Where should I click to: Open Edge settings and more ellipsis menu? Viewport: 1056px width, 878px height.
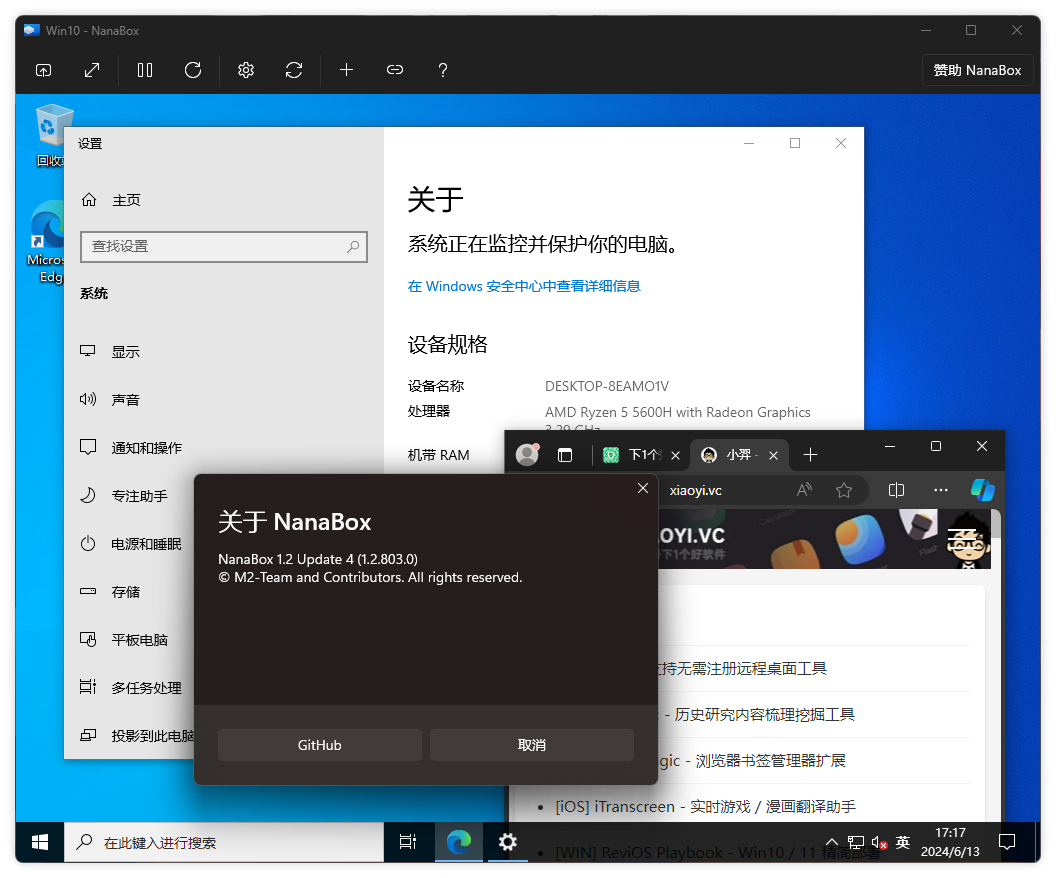941,490
